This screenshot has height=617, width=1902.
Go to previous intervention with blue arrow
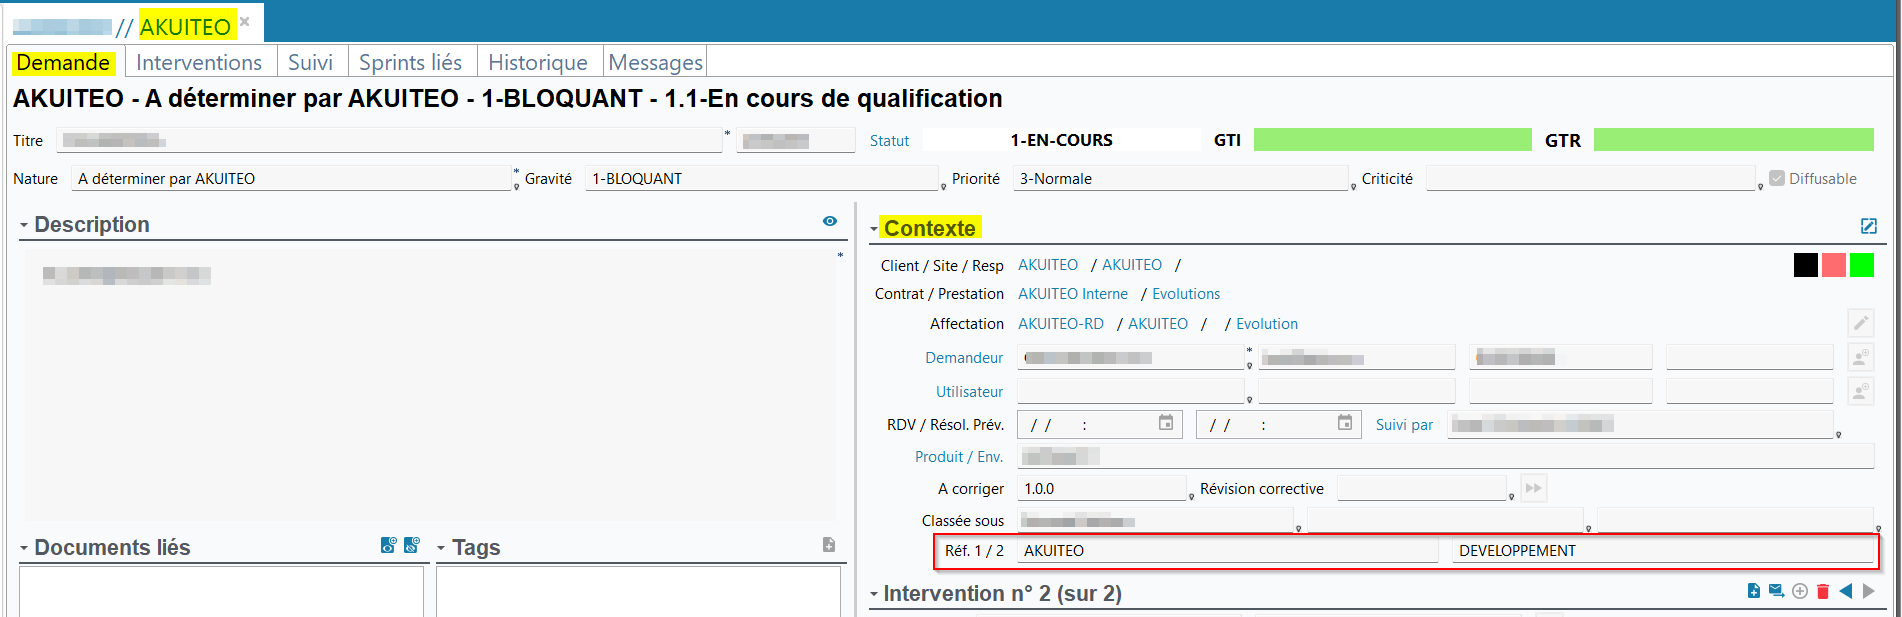1846,591
